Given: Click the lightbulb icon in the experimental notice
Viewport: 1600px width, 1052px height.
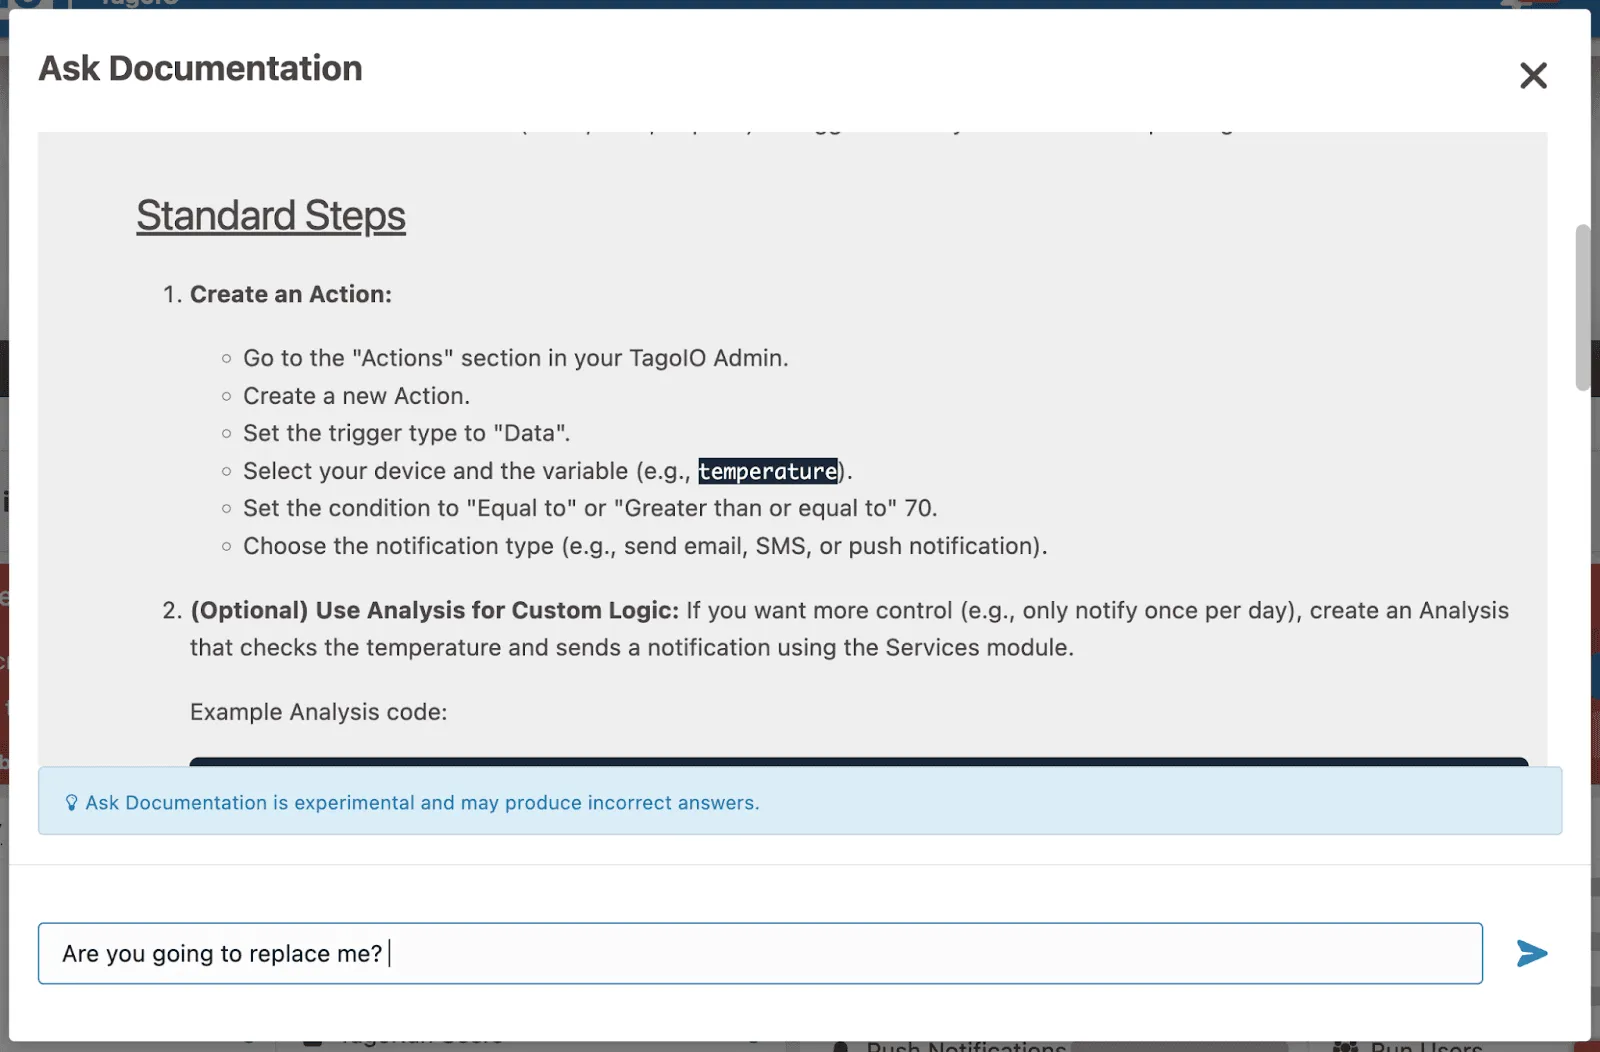Looking at the screenshot, I should click(70, 802).
